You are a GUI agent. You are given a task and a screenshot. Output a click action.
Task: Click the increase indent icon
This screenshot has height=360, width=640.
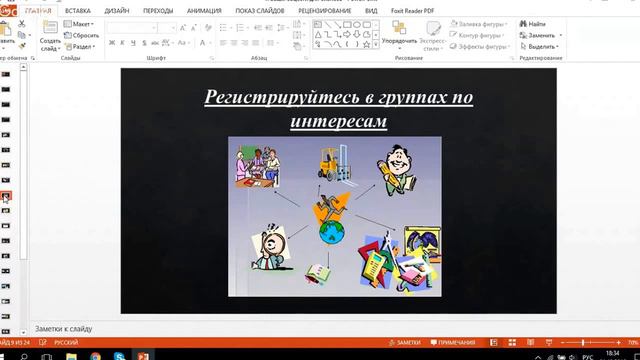269,28
